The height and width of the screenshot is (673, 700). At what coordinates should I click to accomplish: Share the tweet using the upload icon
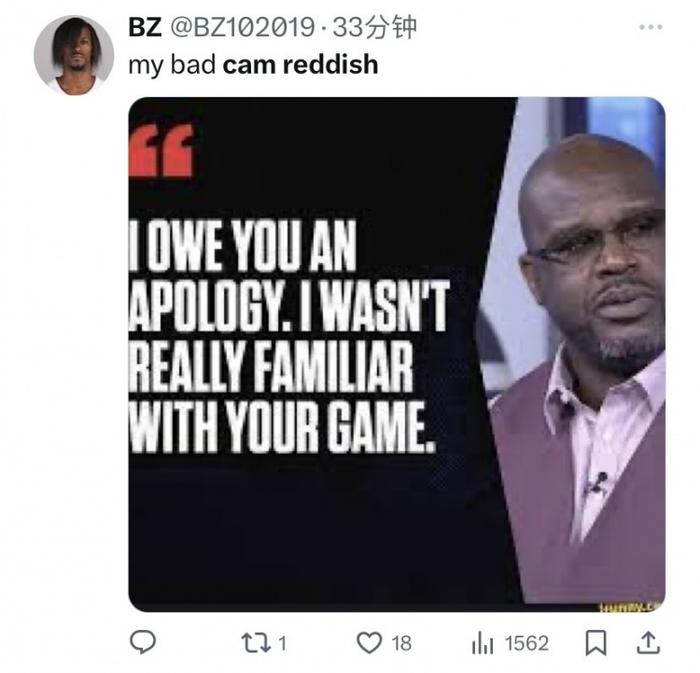648,642
